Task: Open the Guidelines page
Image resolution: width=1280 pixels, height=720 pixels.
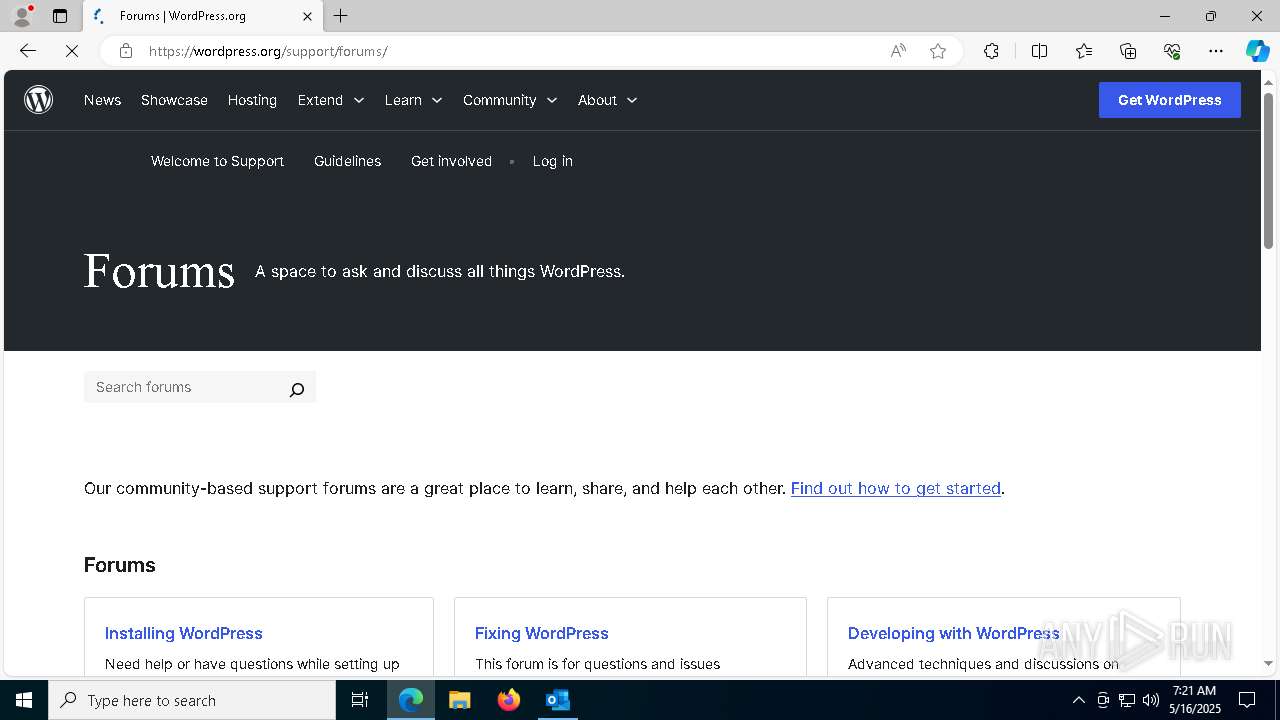Action: (x=347, y=161)
